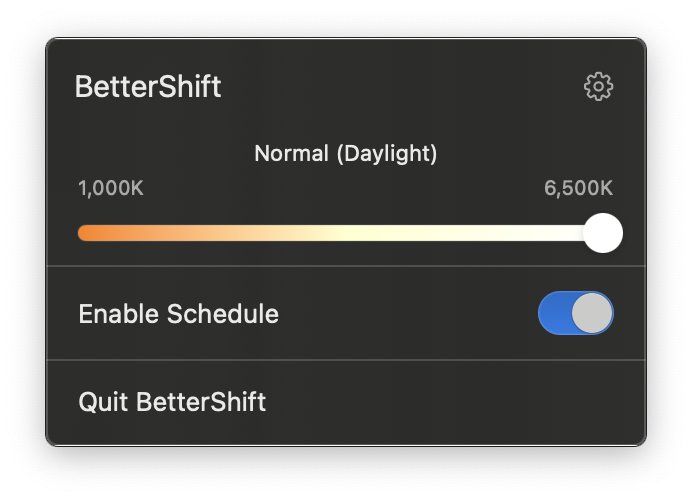Open the BetterShift settings gear

598,86
